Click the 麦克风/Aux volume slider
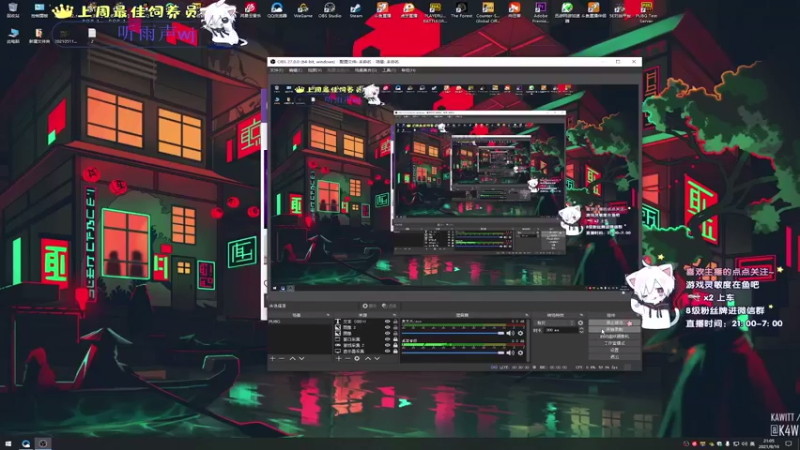Viewport: 800px width, 450px height. point(453,333)
